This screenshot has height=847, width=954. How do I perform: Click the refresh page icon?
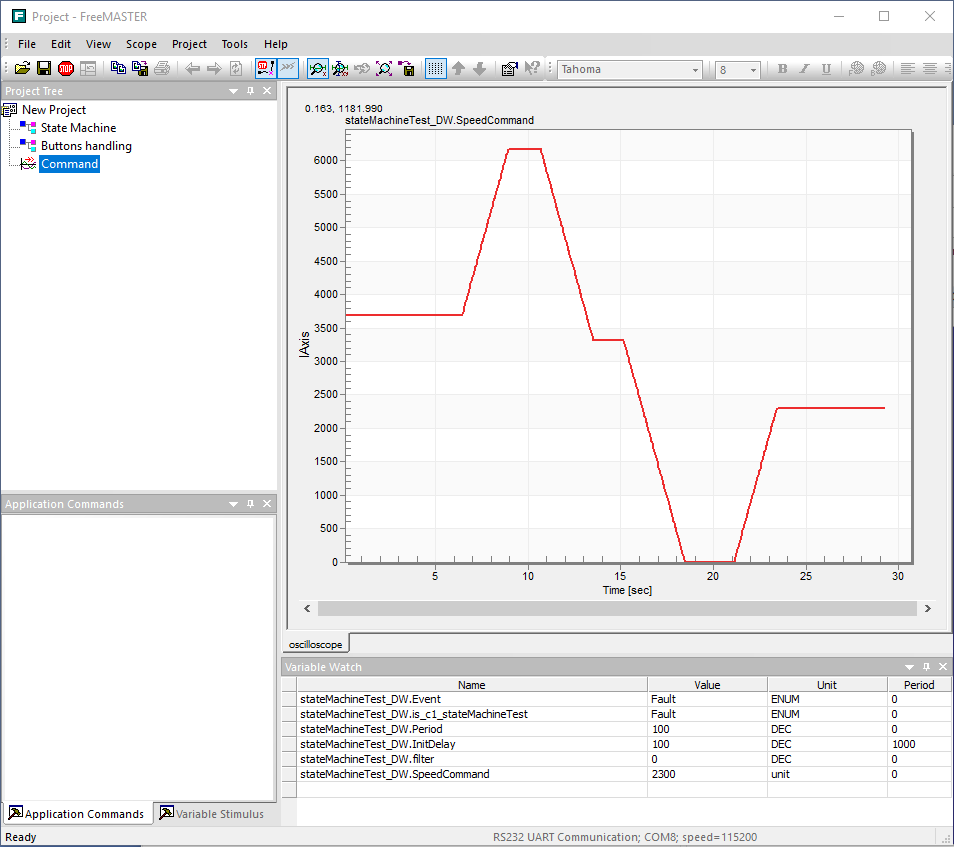tap(236, 69)
